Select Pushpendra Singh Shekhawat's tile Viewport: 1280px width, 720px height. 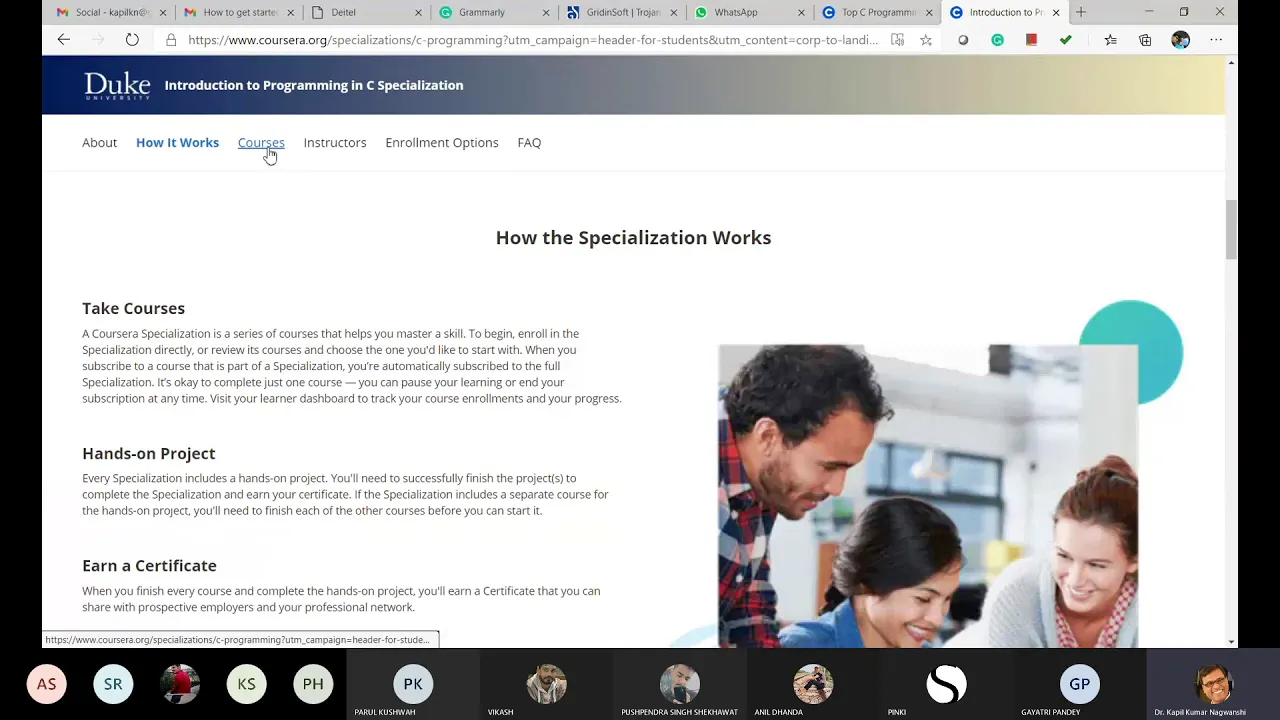pos(679,684)
